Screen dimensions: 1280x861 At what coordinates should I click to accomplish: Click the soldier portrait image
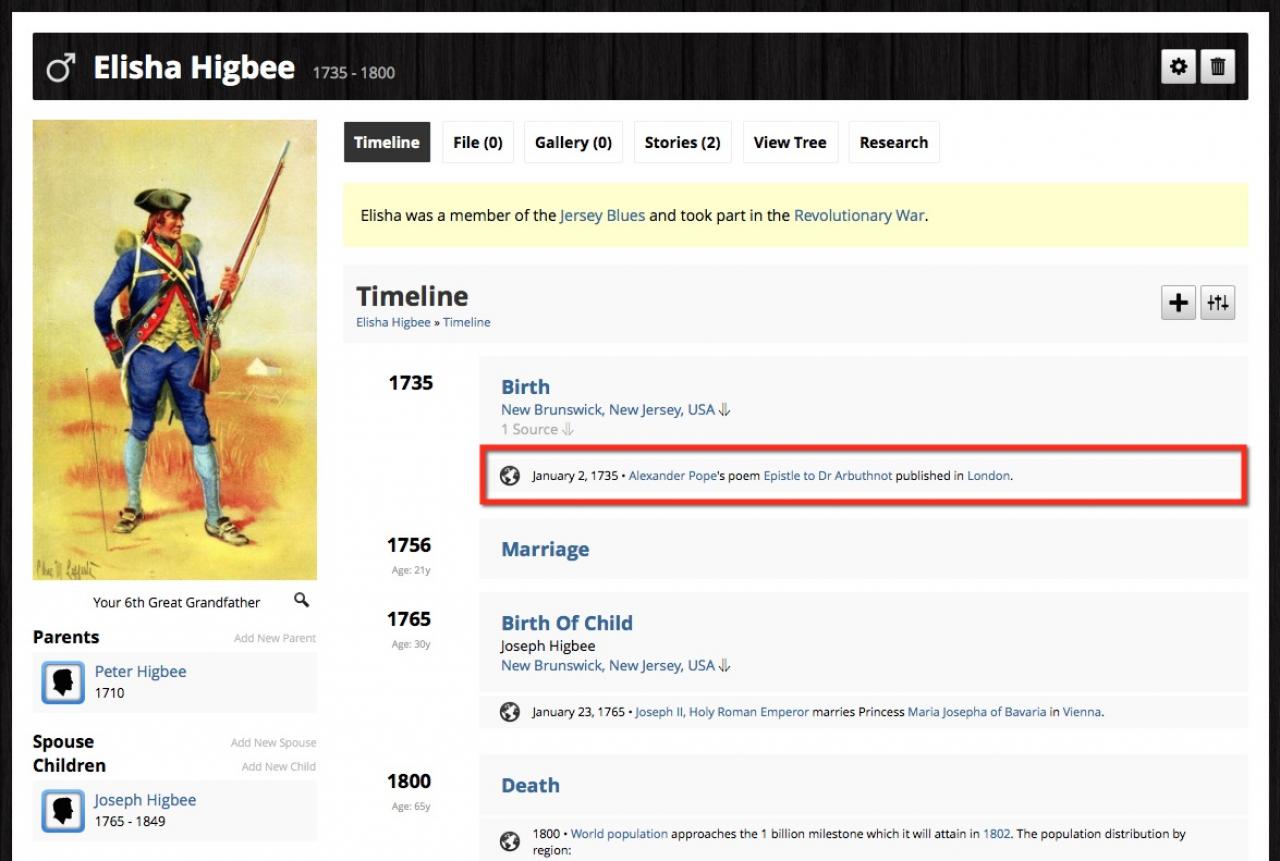pos(175,350)
